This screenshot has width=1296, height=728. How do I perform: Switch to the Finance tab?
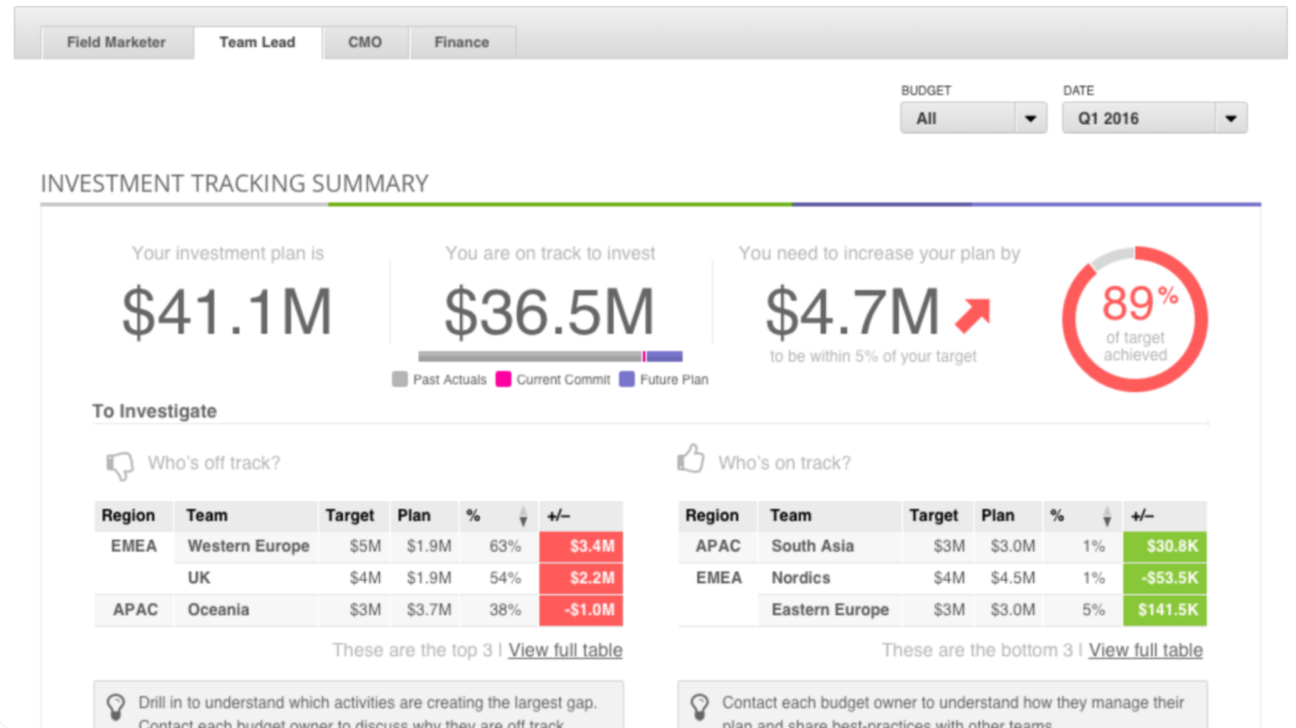[461, 42]
